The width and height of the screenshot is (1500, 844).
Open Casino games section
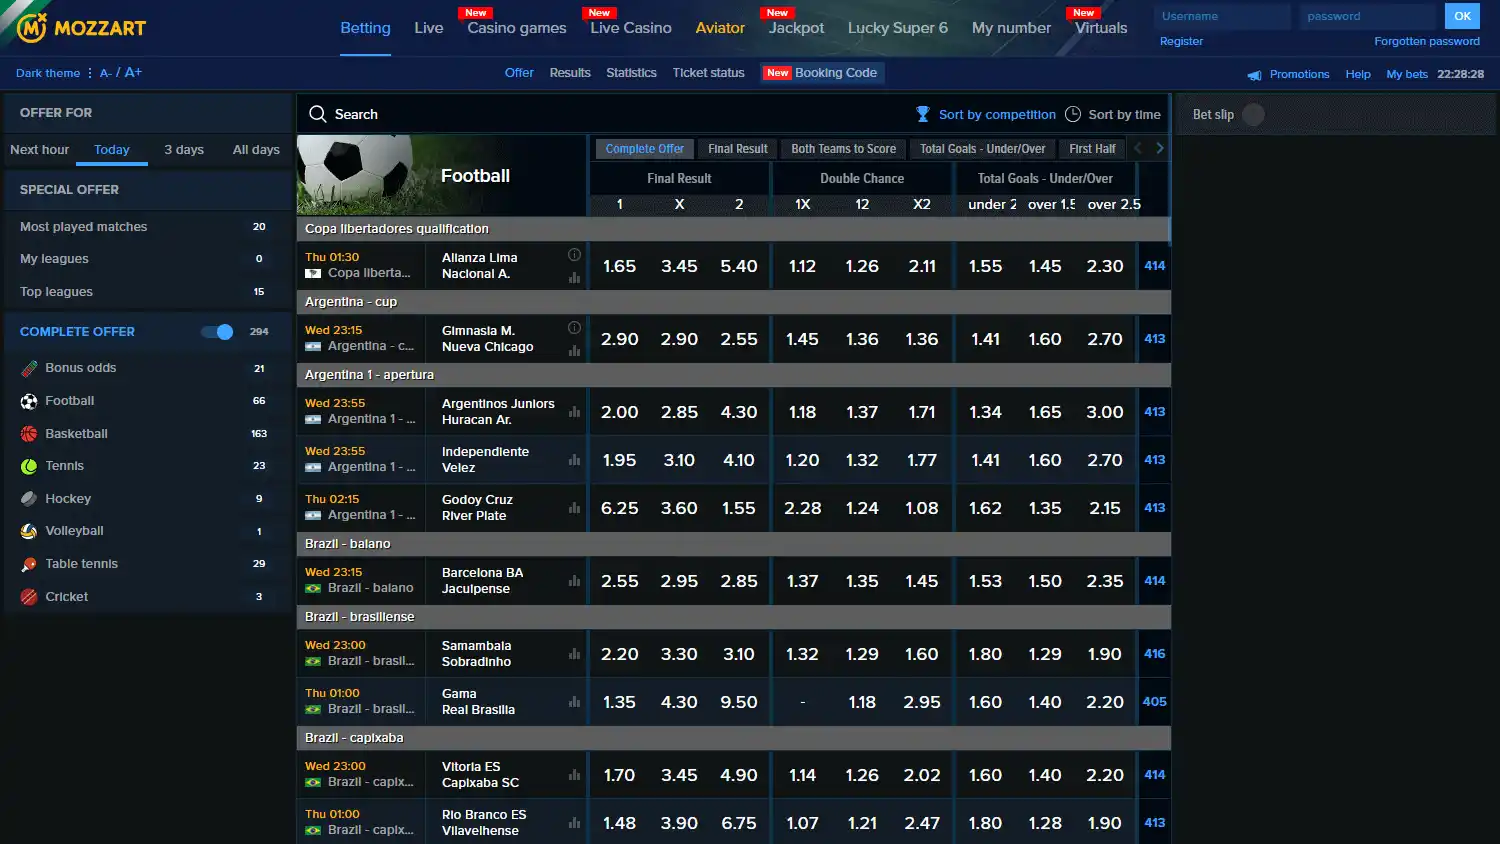coord(517,28)
